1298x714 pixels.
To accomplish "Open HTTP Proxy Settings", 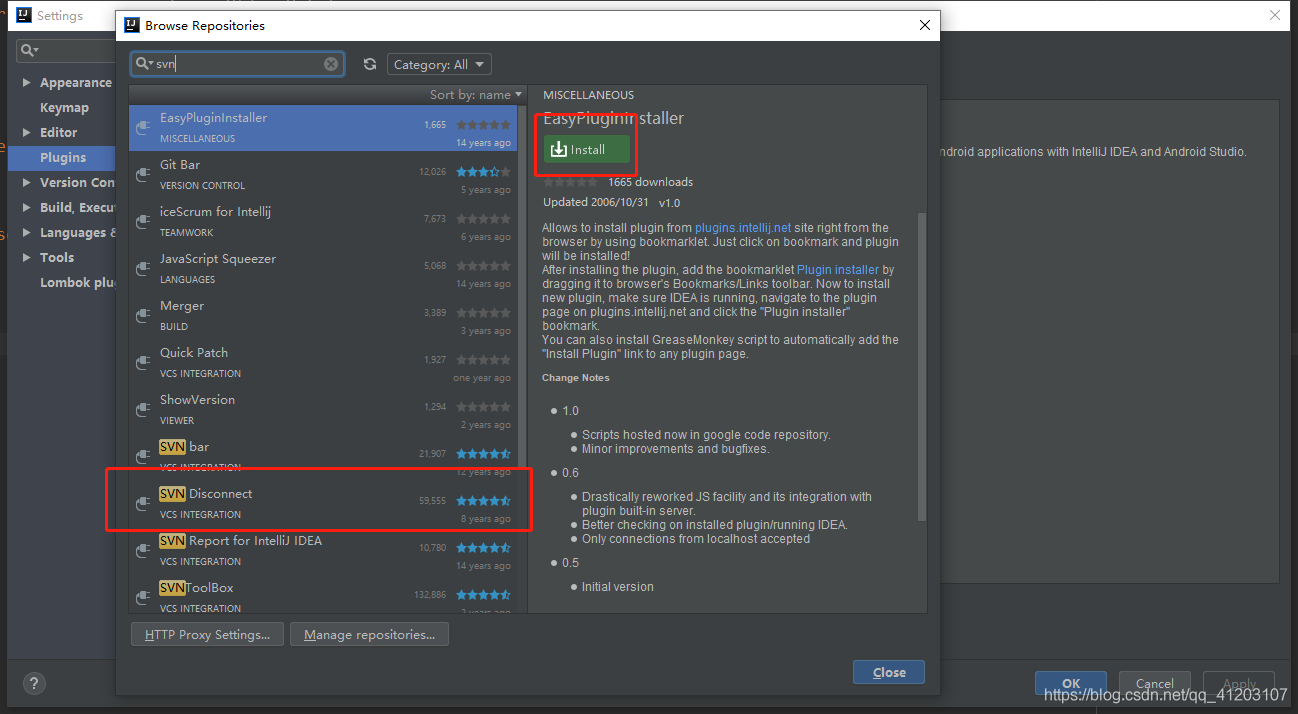I will [207, 634].
